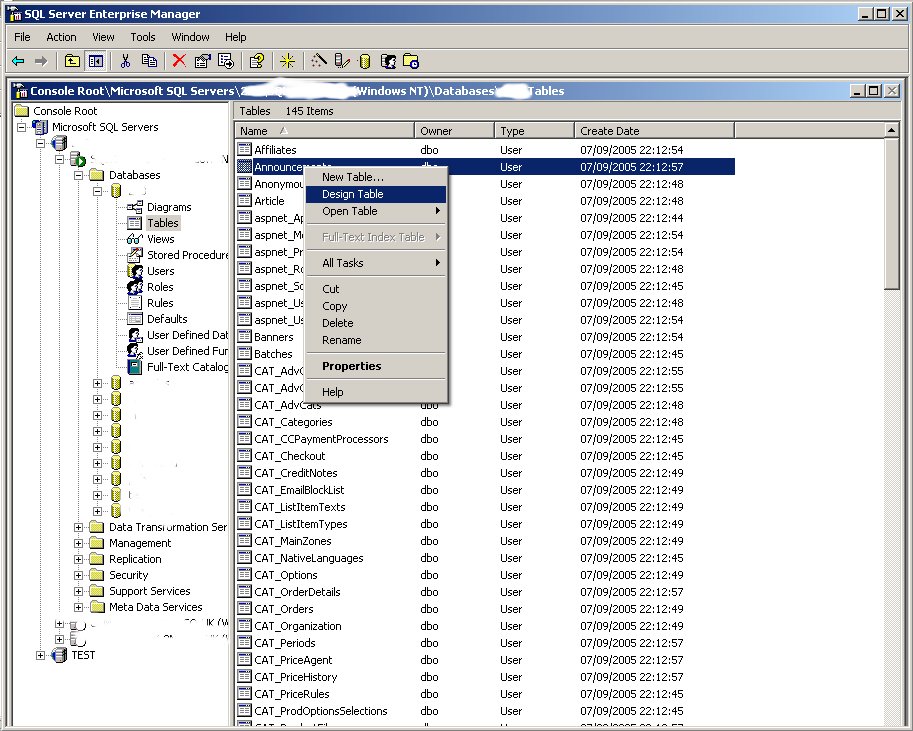Image resolution: width=913 pixels, height=731 pixels.
Task: Click the Diagrams node icon in tree
Action: (135, 207)
